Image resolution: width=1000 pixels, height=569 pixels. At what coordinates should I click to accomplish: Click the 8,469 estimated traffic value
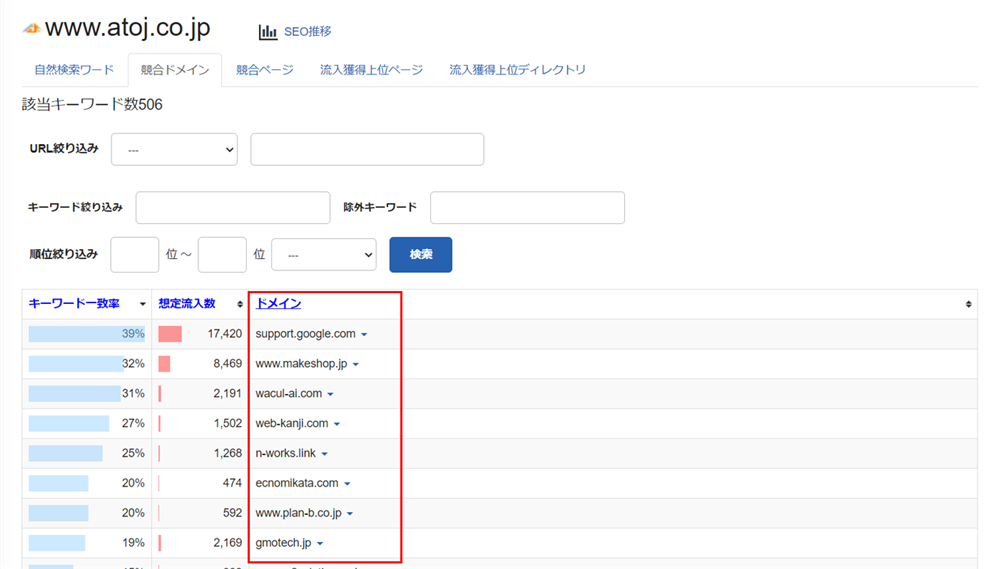(x=228, y=364)
